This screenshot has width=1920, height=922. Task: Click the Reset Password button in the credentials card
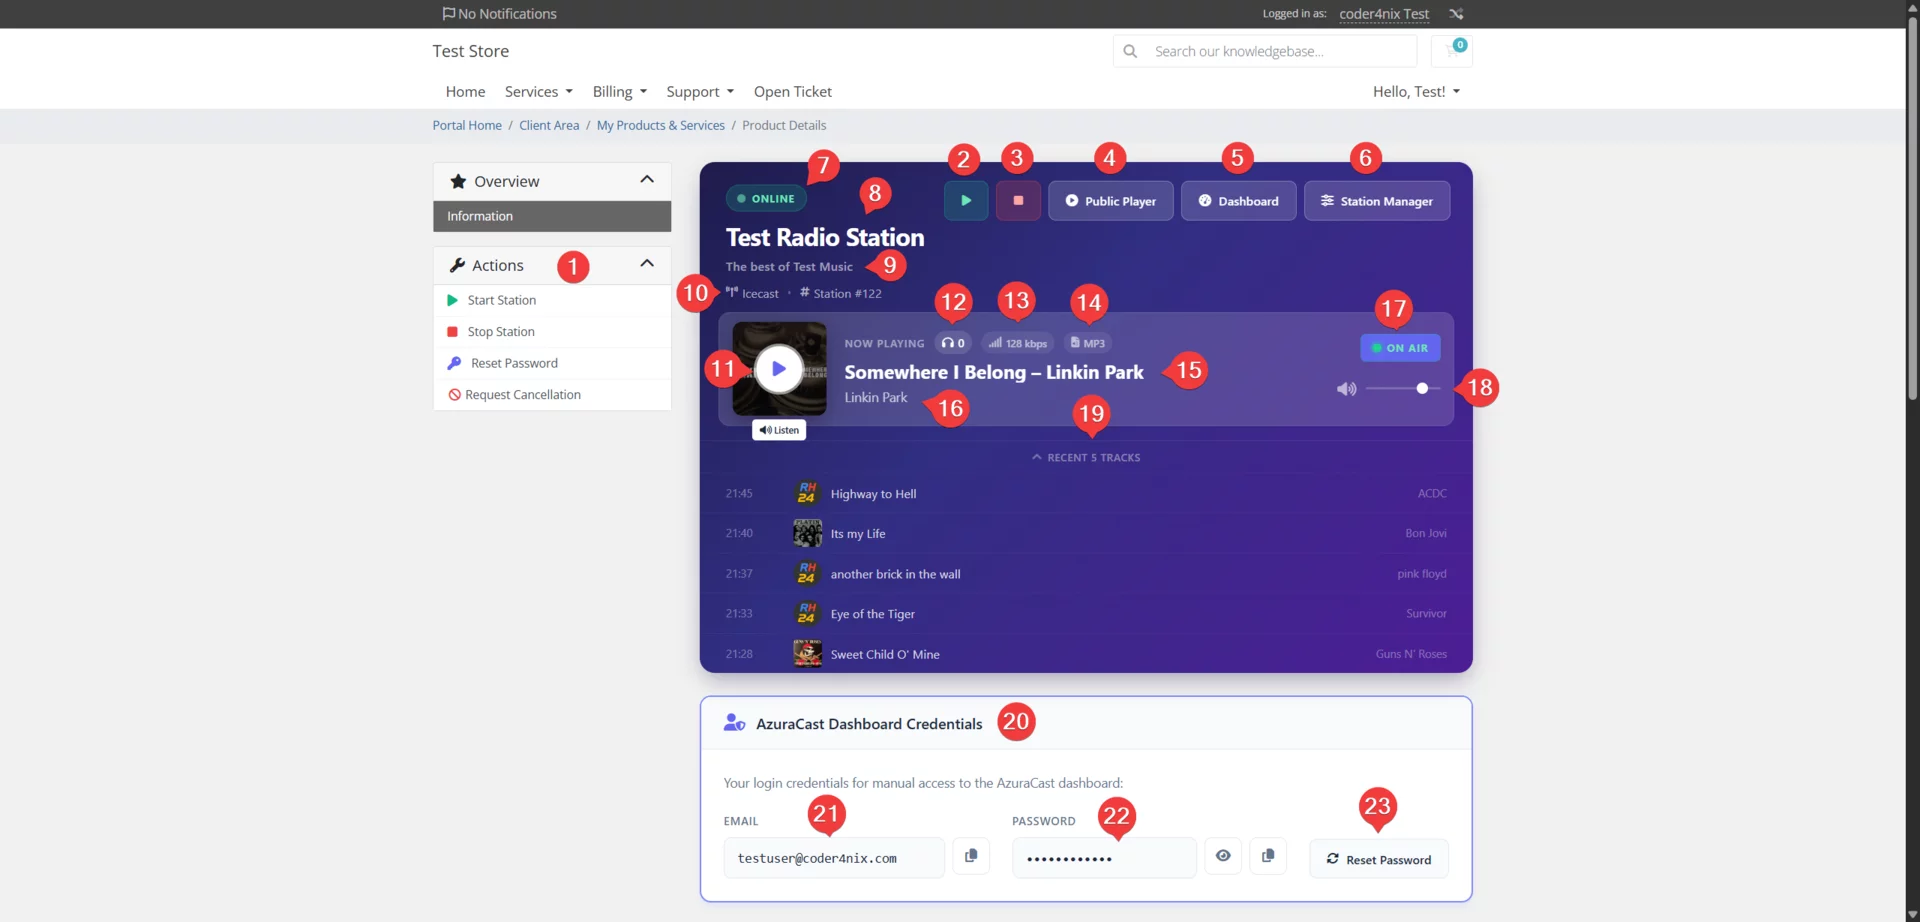1377,858
